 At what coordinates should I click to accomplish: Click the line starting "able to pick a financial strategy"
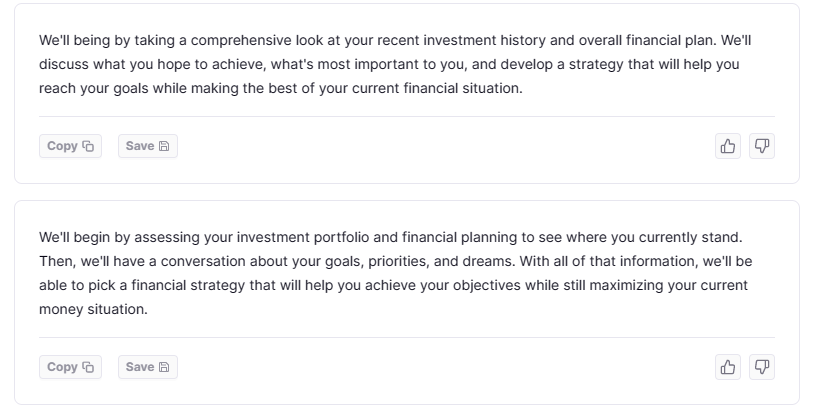click(394, 286)
